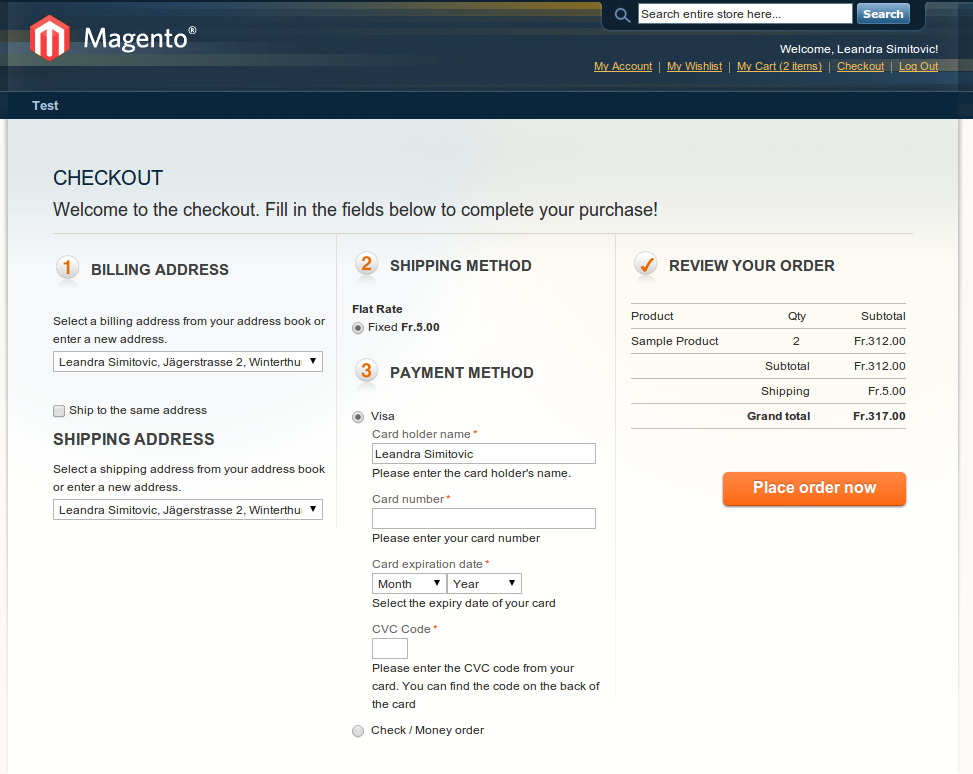The width and height of the screenshot is (973, 774).
Task: Select the Fixed flat rate shipping option
Action: point(358,328)
